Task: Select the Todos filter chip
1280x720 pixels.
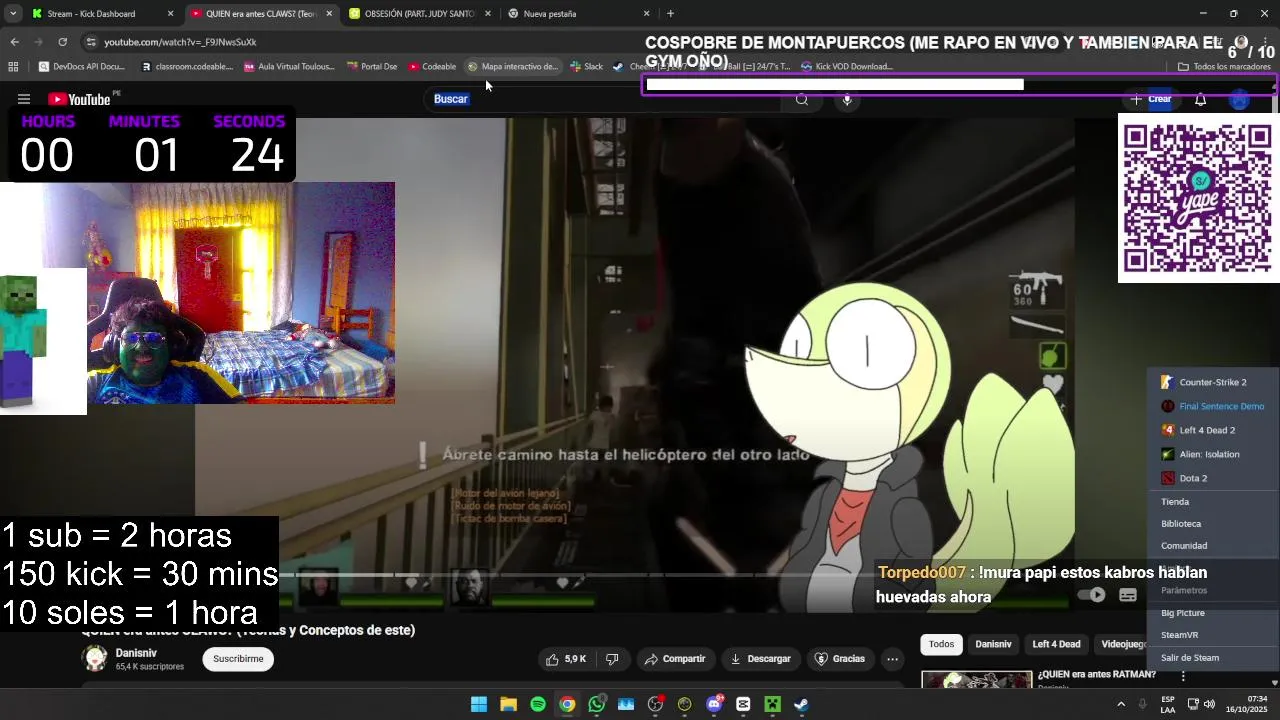Action: (941, 645)
